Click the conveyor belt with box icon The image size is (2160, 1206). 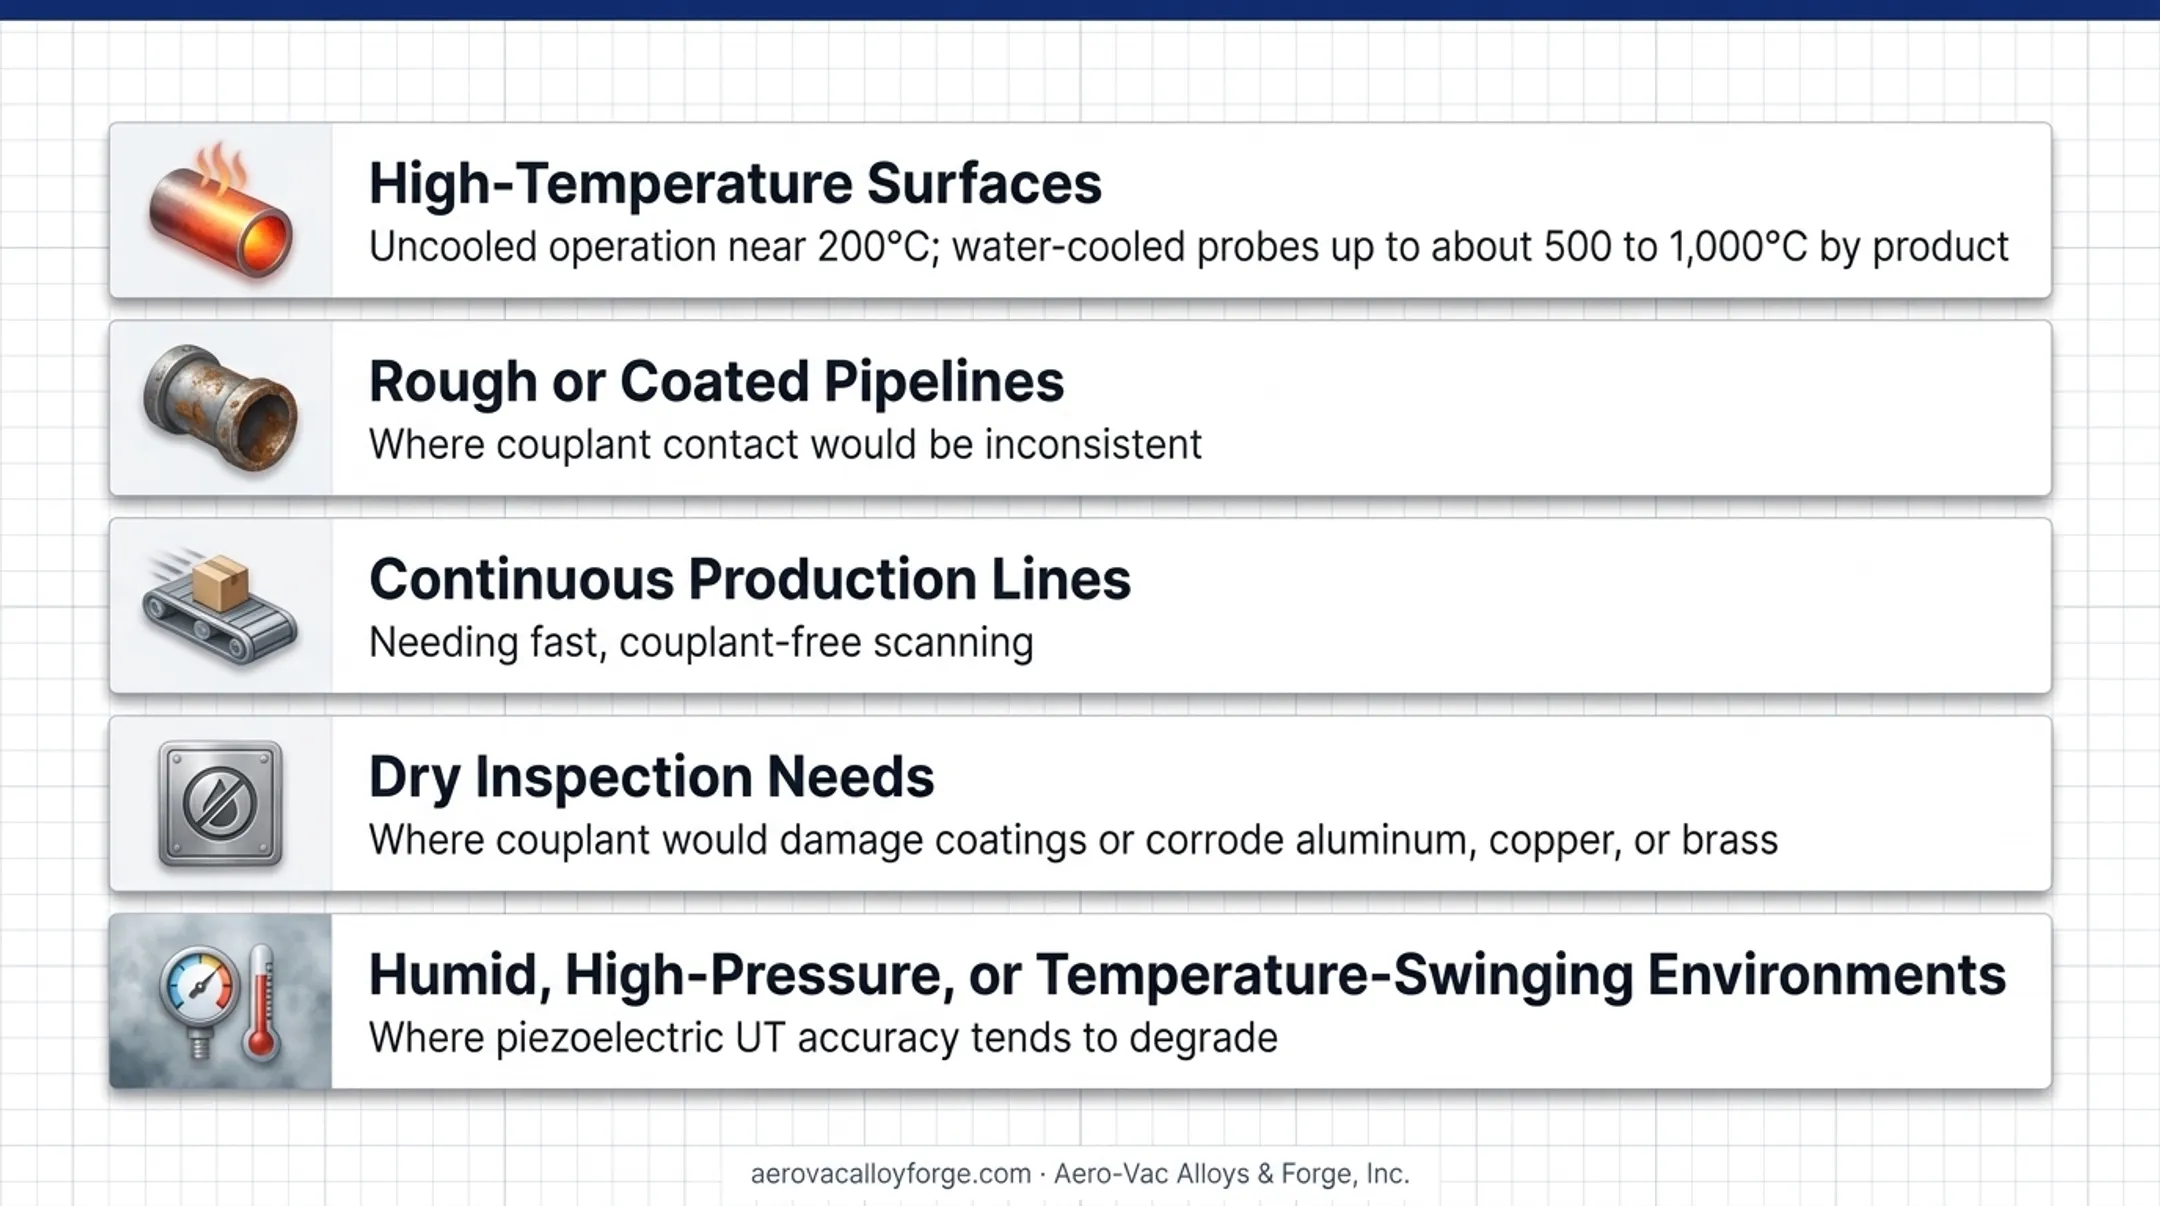pyautogui.click(x=220, y=606)
